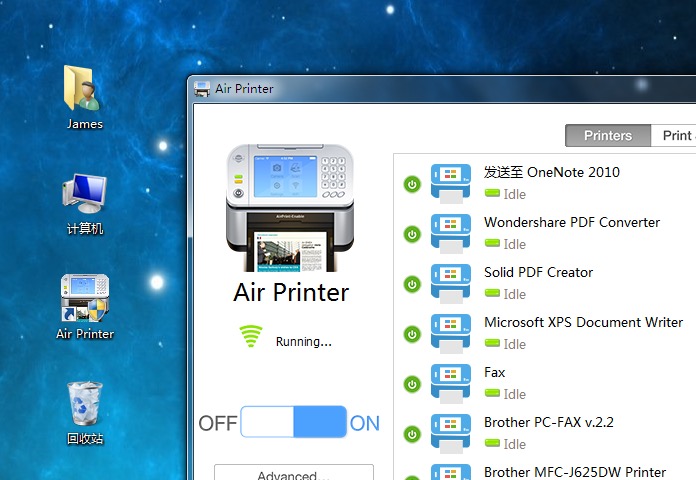Click the Air Printer window title text
The width and height of the screenshot is (696, 480).
[x=244, y=89]
